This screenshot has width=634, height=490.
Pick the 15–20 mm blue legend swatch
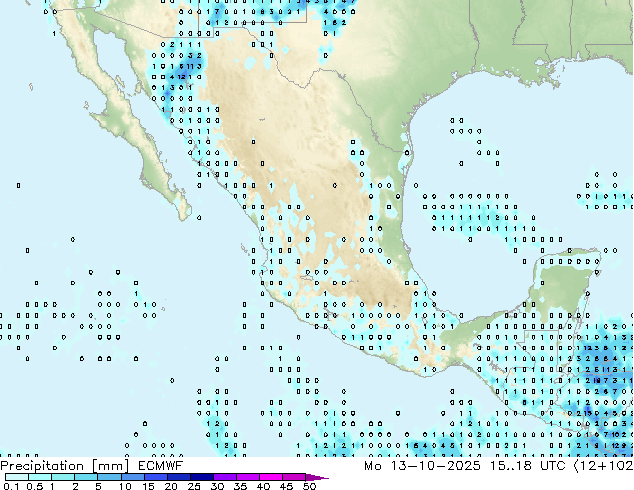pyautogui.click(x=156, y=477)
